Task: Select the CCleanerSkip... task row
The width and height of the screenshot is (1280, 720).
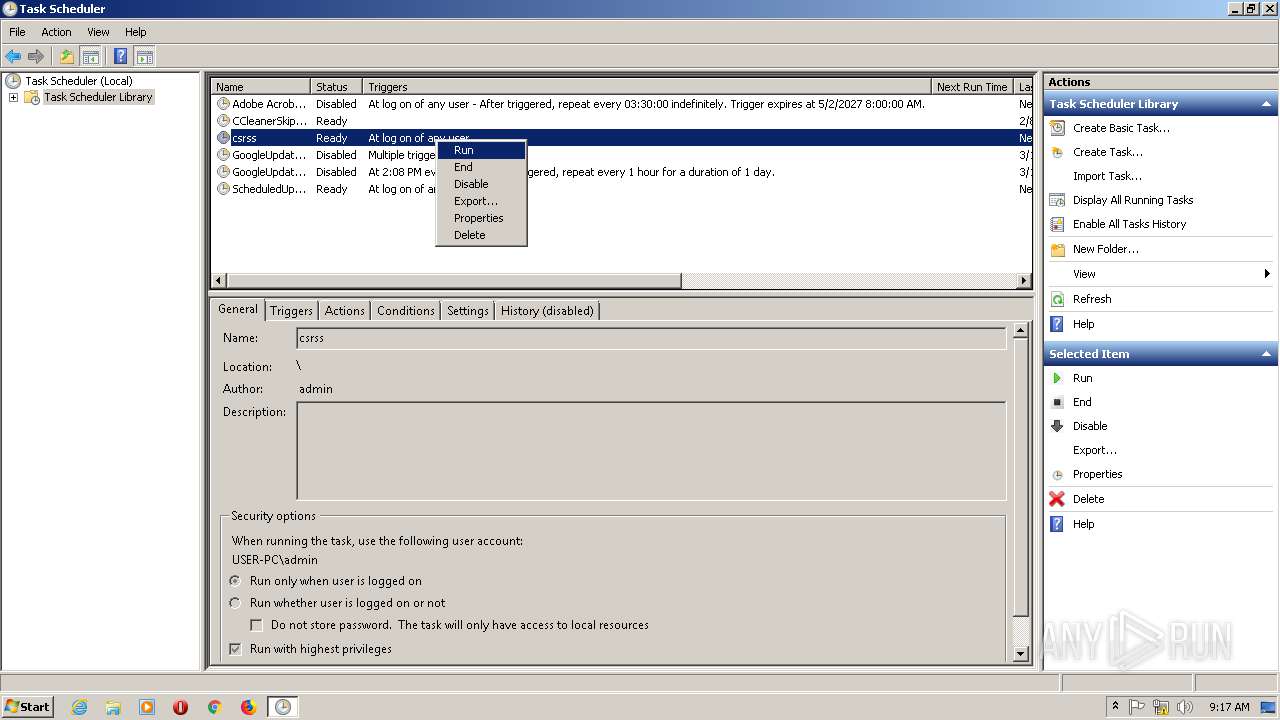Action: (621, 121)
